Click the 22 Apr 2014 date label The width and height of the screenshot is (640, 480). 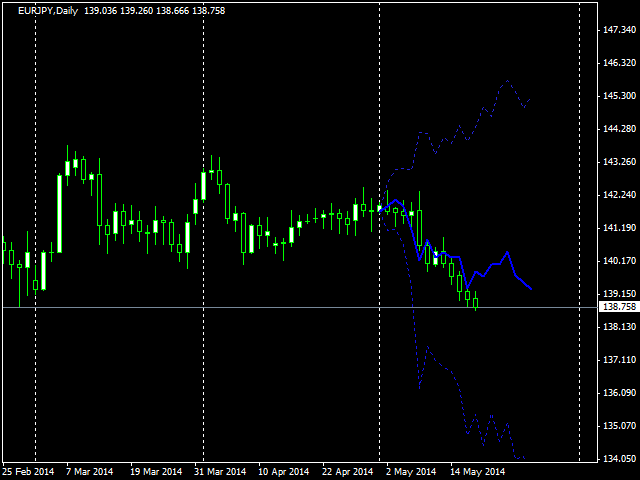tap(348, 472)
